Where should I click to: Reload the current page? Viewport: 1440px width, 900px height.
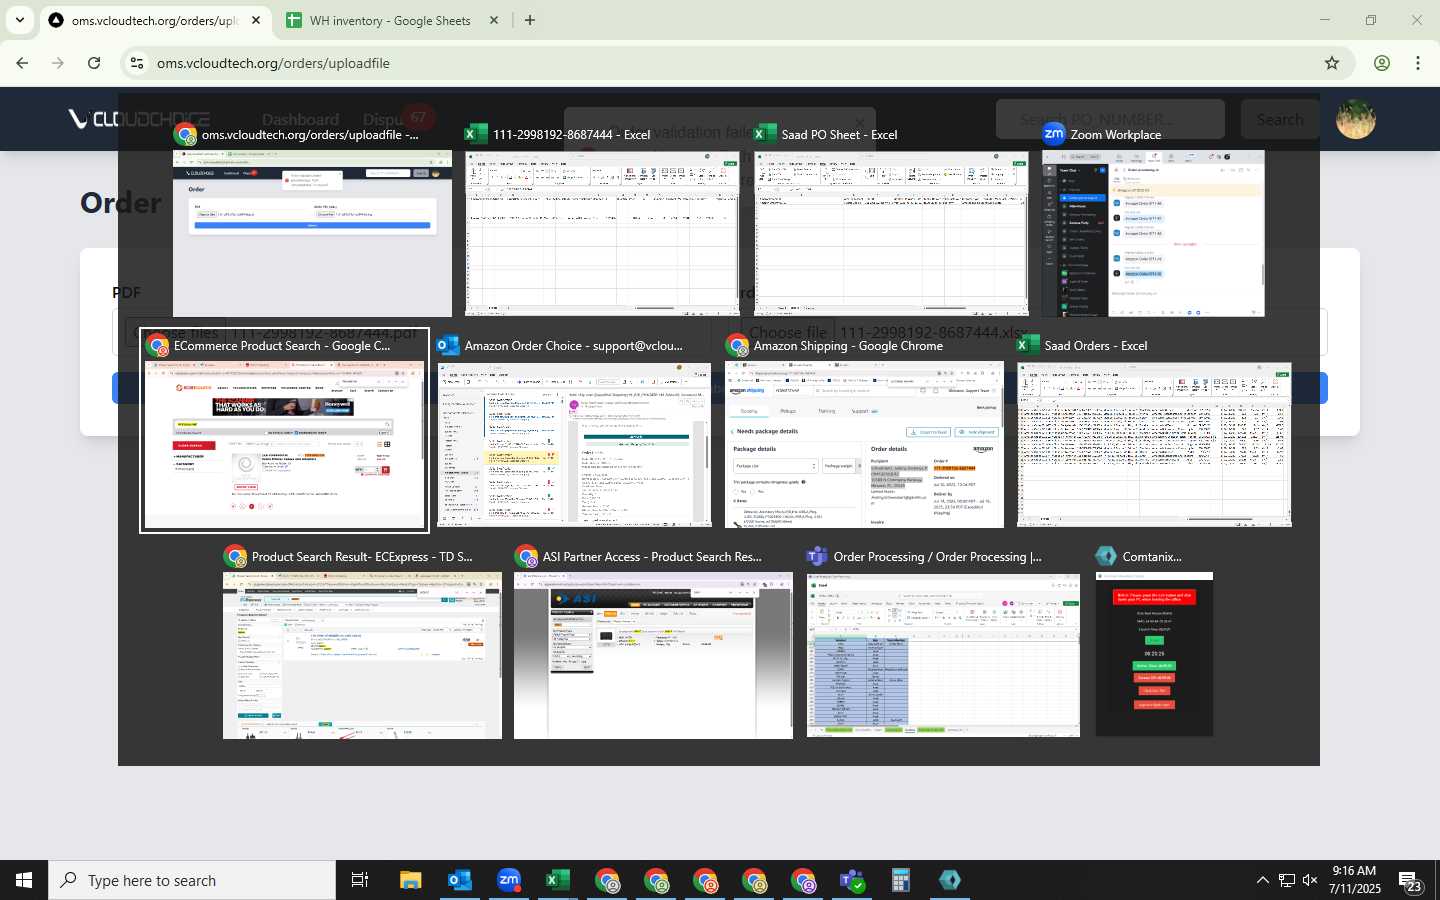[94, 63]
